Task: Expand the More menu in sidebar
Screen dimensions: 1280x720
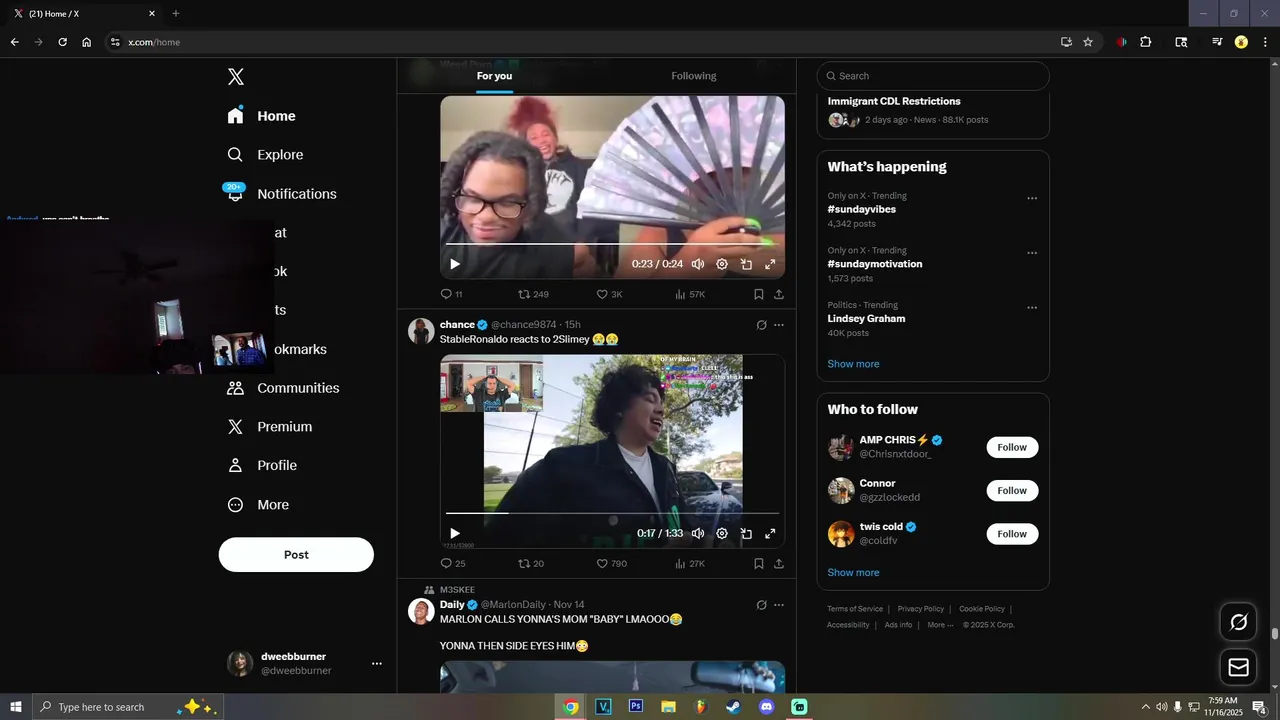Action: [x=258, y=505]
